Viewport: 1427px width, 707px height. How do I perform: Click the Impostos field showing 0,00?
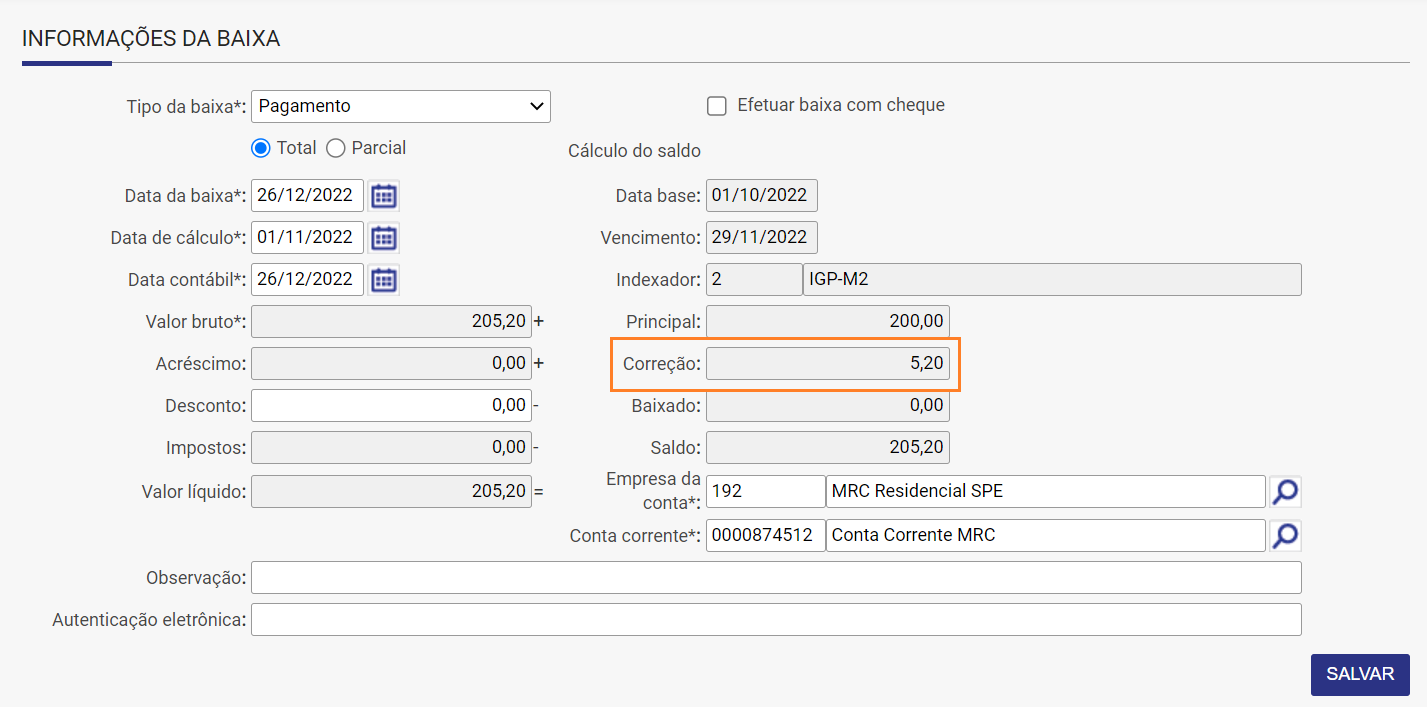pyautogui.click(x=391, y=448)
